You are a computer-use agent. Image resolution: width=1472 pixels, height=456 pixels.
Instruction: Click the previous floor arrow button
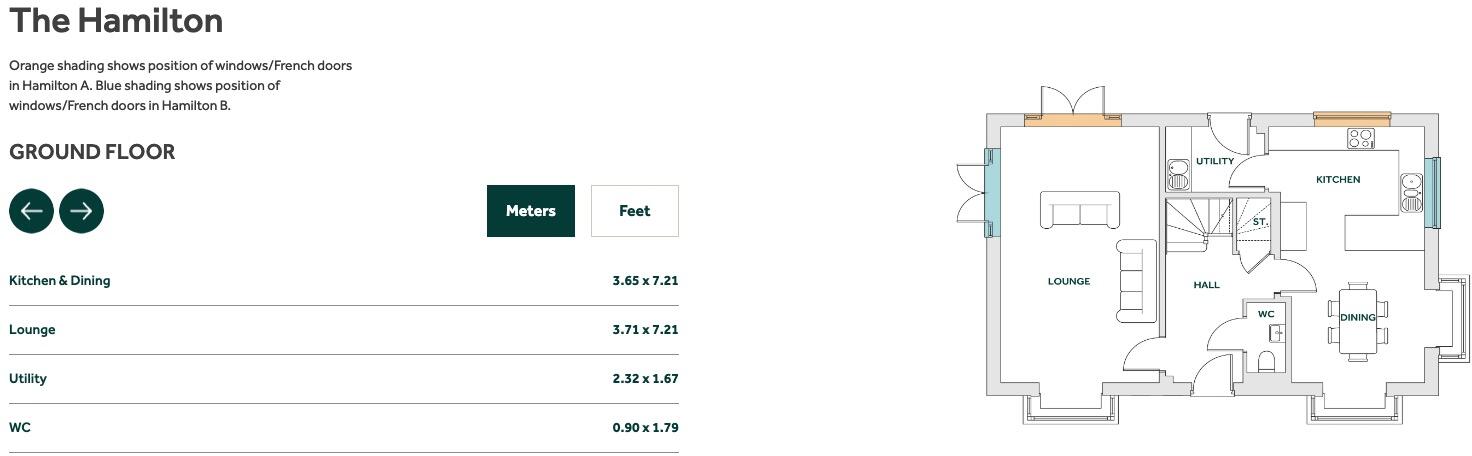pyautogui.click(x=31, y=211)
